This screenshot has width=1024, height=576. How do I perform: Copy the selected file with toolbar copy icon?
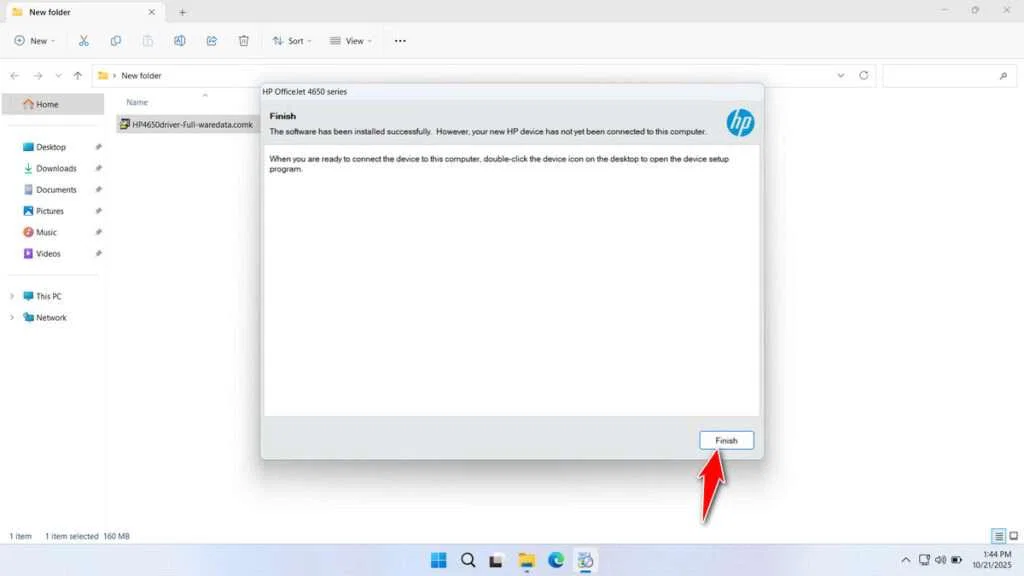point(116,41)
